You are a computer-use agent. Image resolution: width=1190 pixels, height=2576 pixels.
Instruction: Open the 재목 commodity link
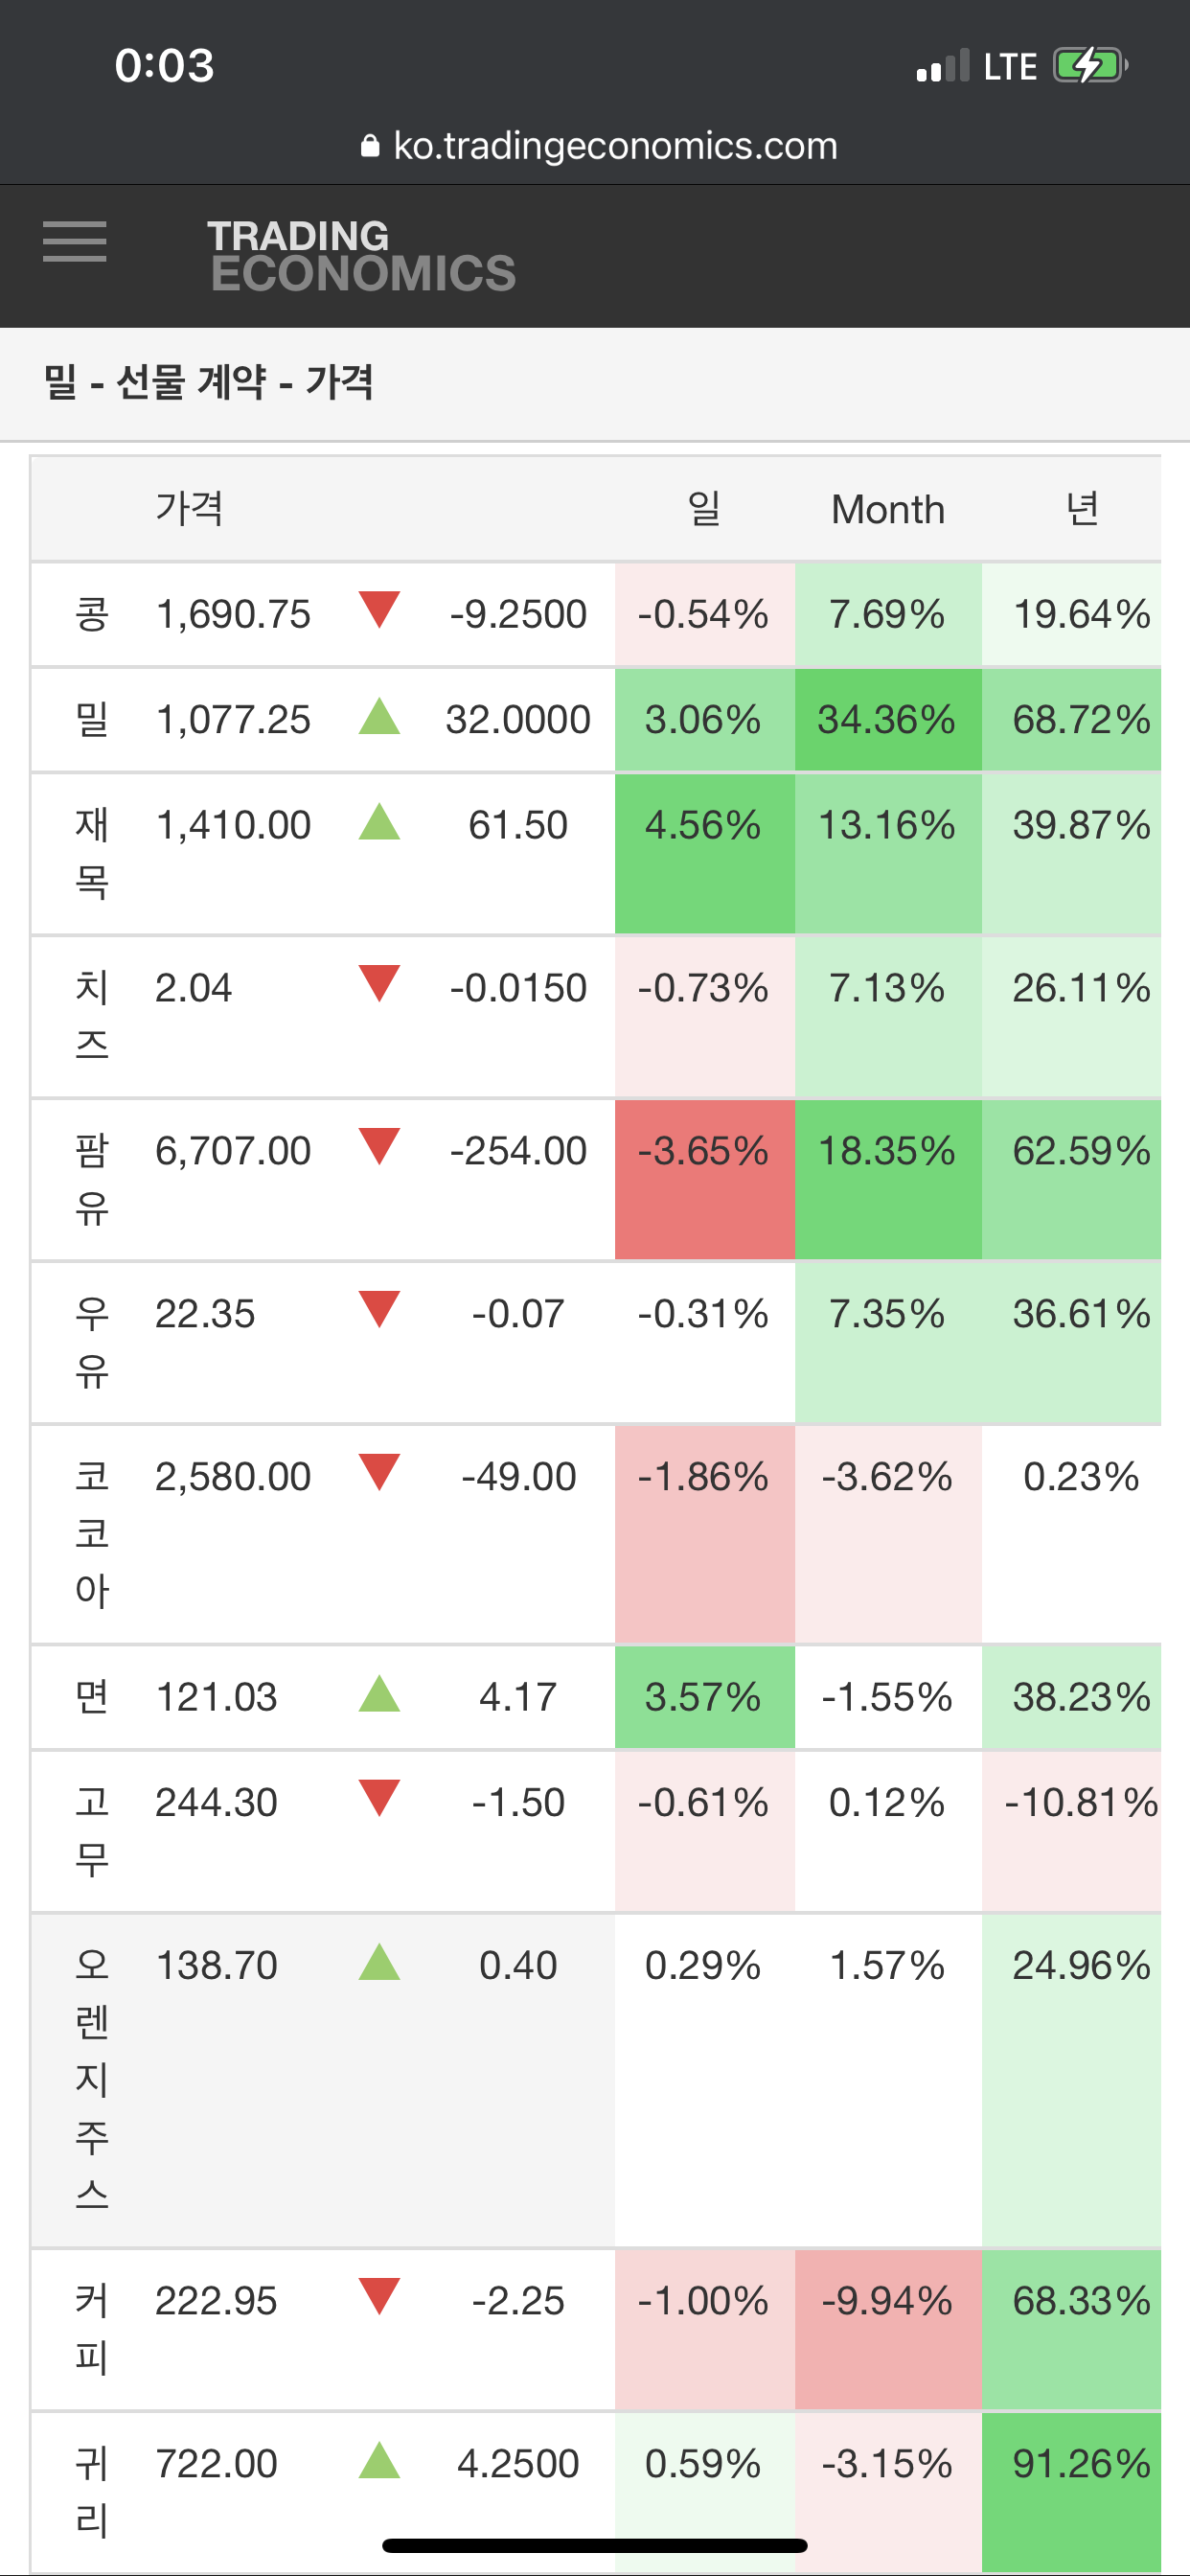[x=92, y=853]
